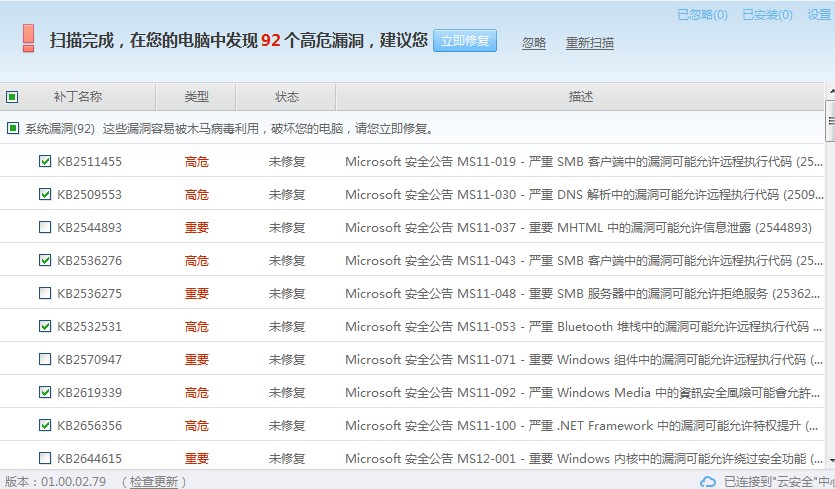Select the KB2511455 patch name

89,161
